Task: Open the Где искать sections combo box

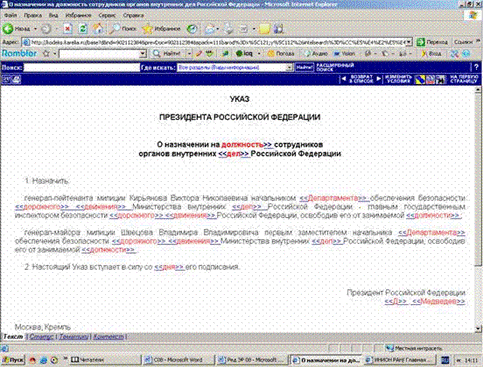Action: pos(235,68)
